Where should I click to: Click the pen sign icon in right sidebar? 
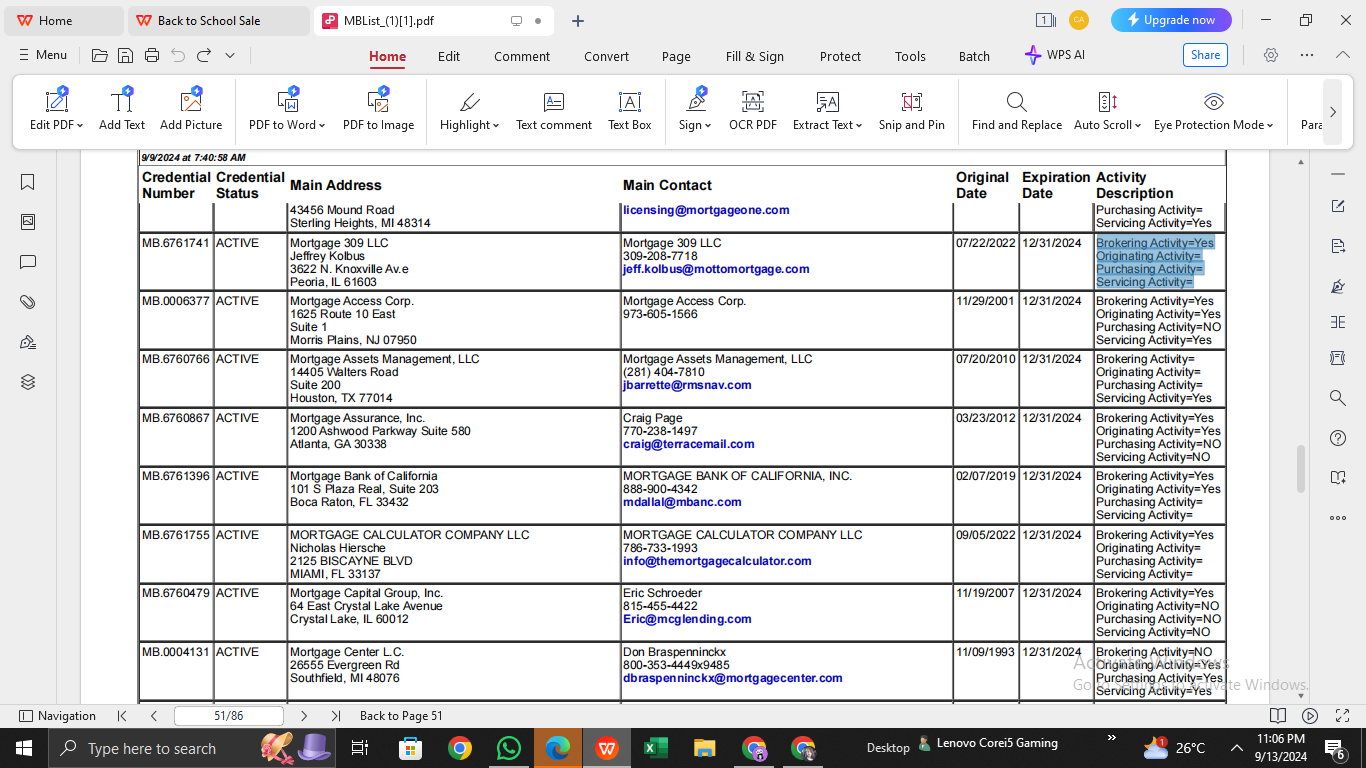pyautogui.click(x=1338, y=286)
